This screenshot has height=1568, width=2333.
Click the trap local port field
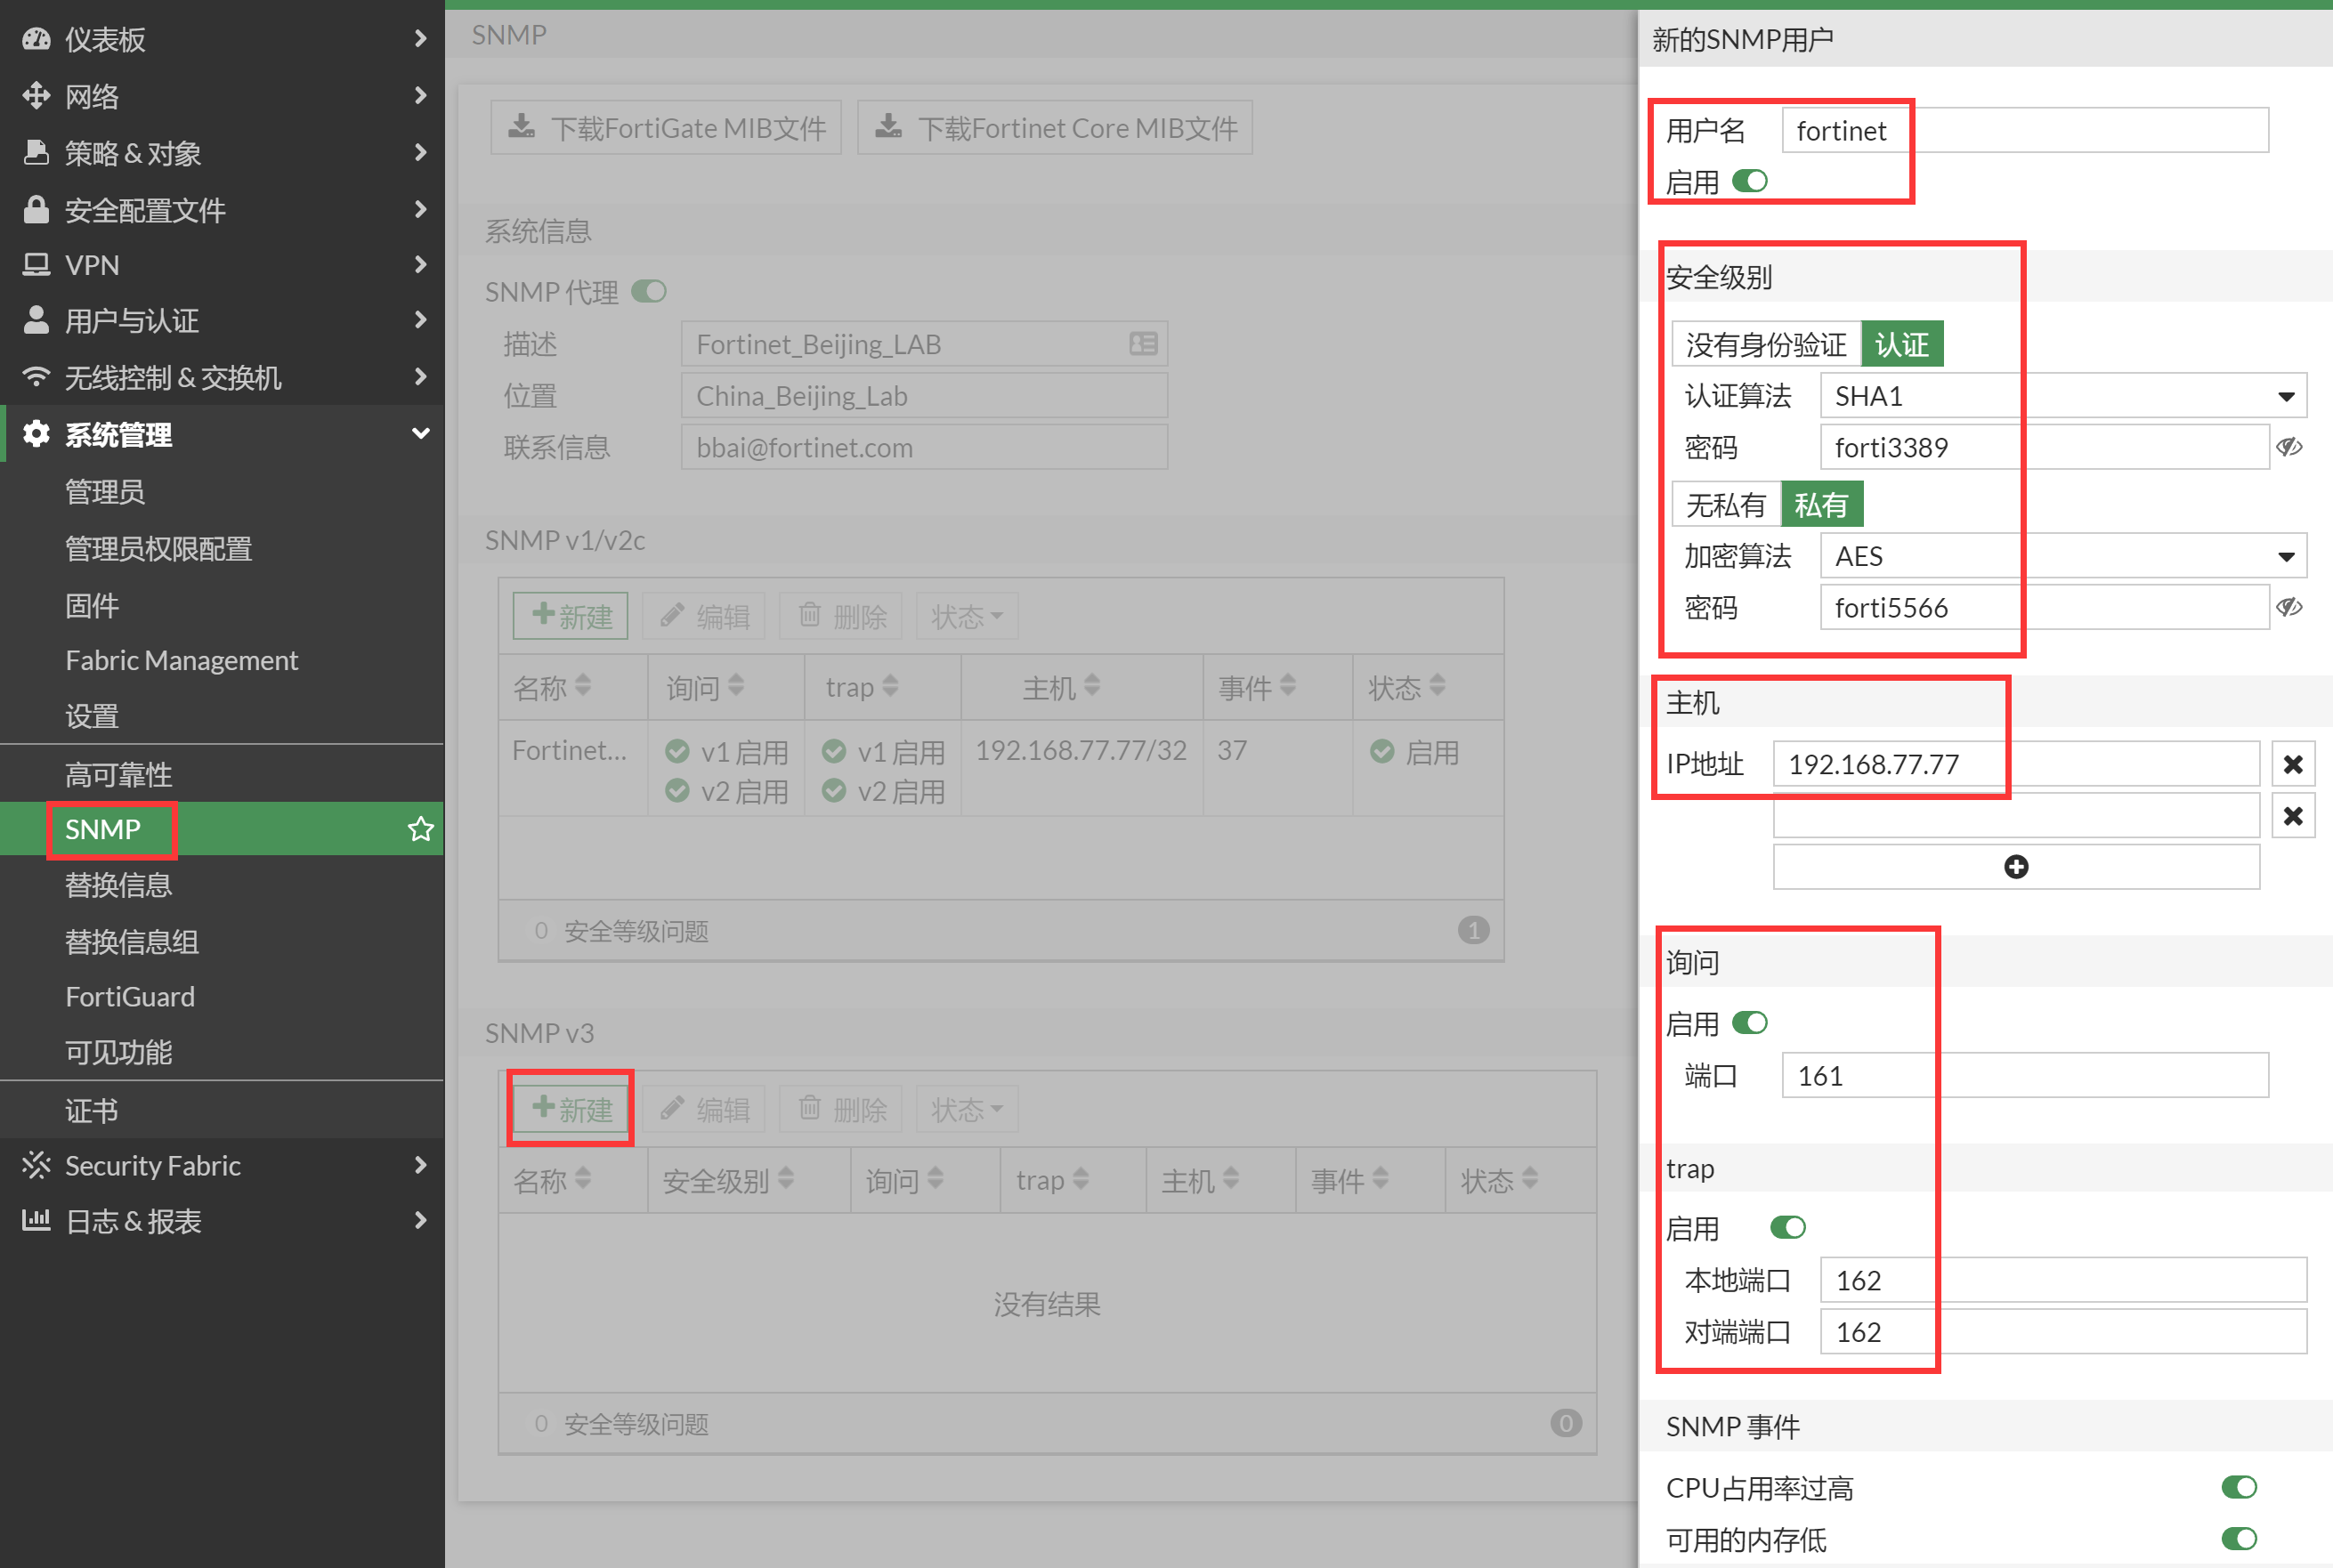2064,1280
